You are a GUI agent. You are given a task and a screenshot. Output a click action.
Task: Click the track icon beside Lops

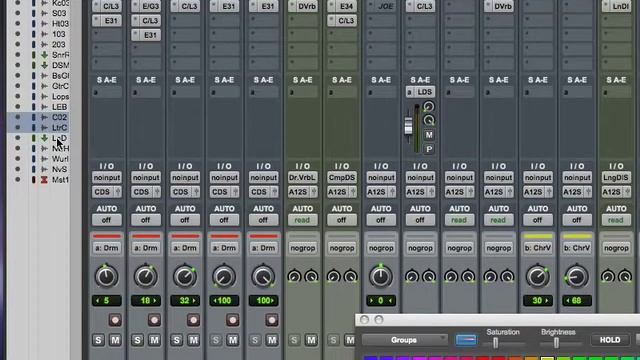[x=44, y=97]
